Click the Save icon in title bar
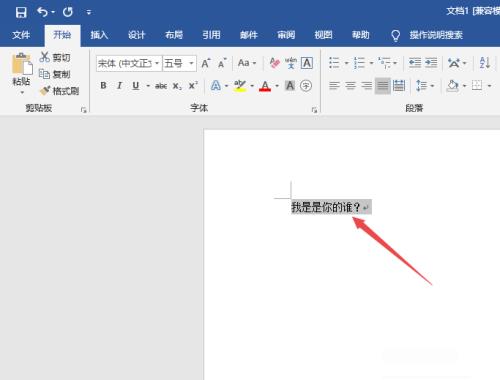 click(21, 12)
